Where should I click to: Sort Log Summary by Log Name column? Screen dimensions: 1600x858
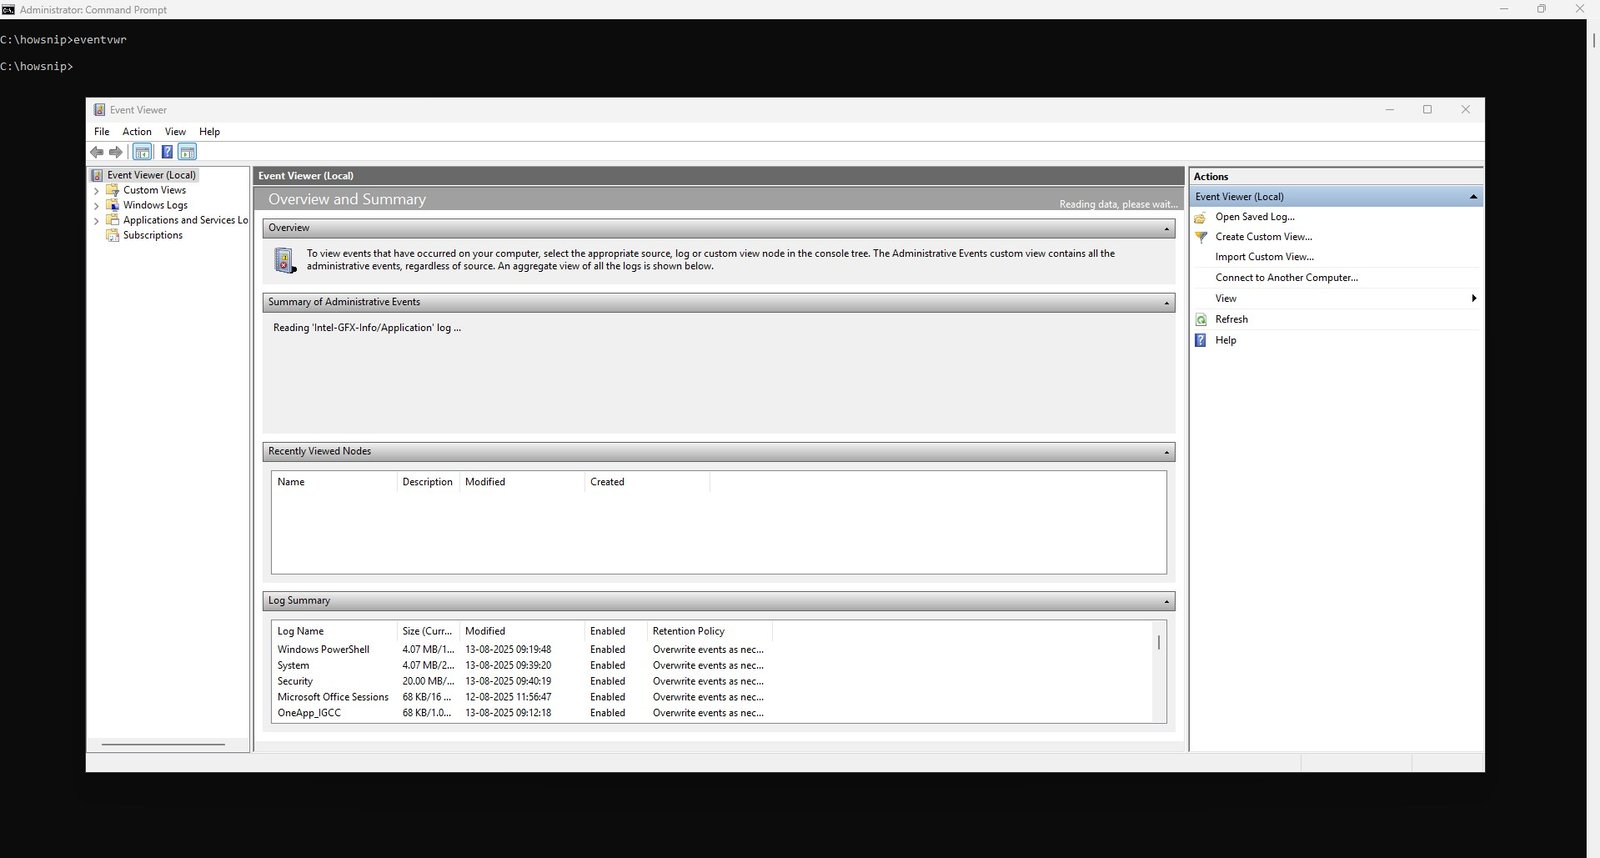[334, 631]
